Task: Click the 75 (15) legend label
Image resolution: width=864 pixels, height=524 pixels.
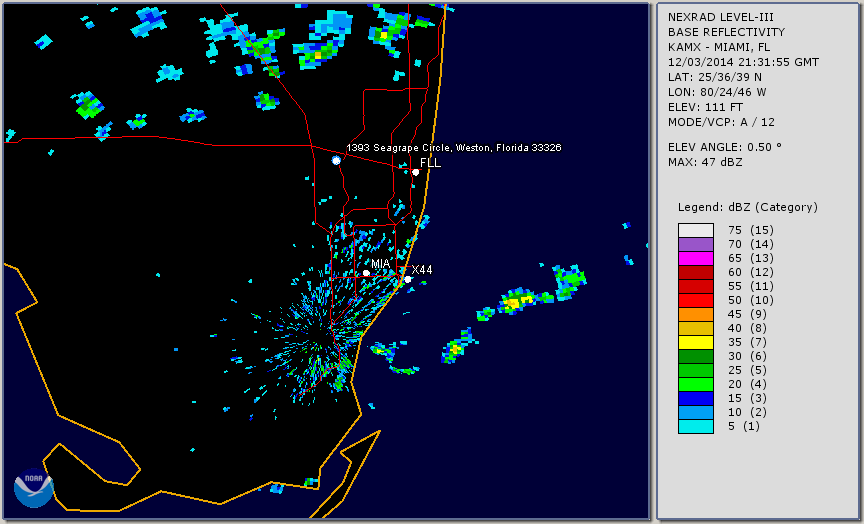Action: point(750,230)
